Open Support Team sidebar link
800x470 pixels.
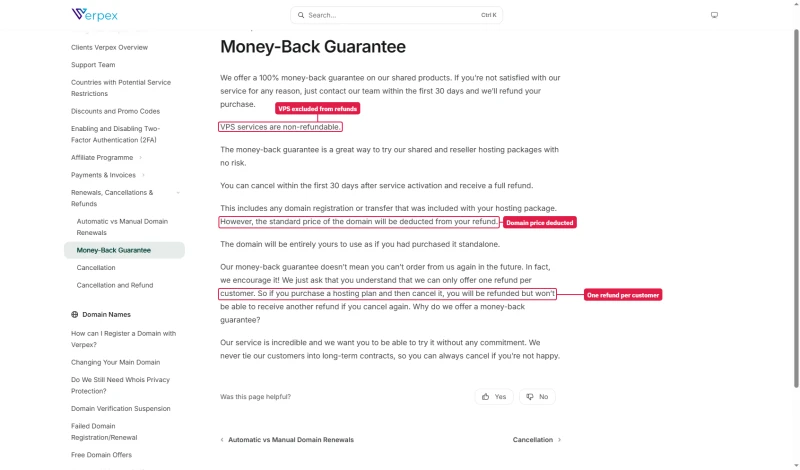pyautogui.click(x=93, y=65)
